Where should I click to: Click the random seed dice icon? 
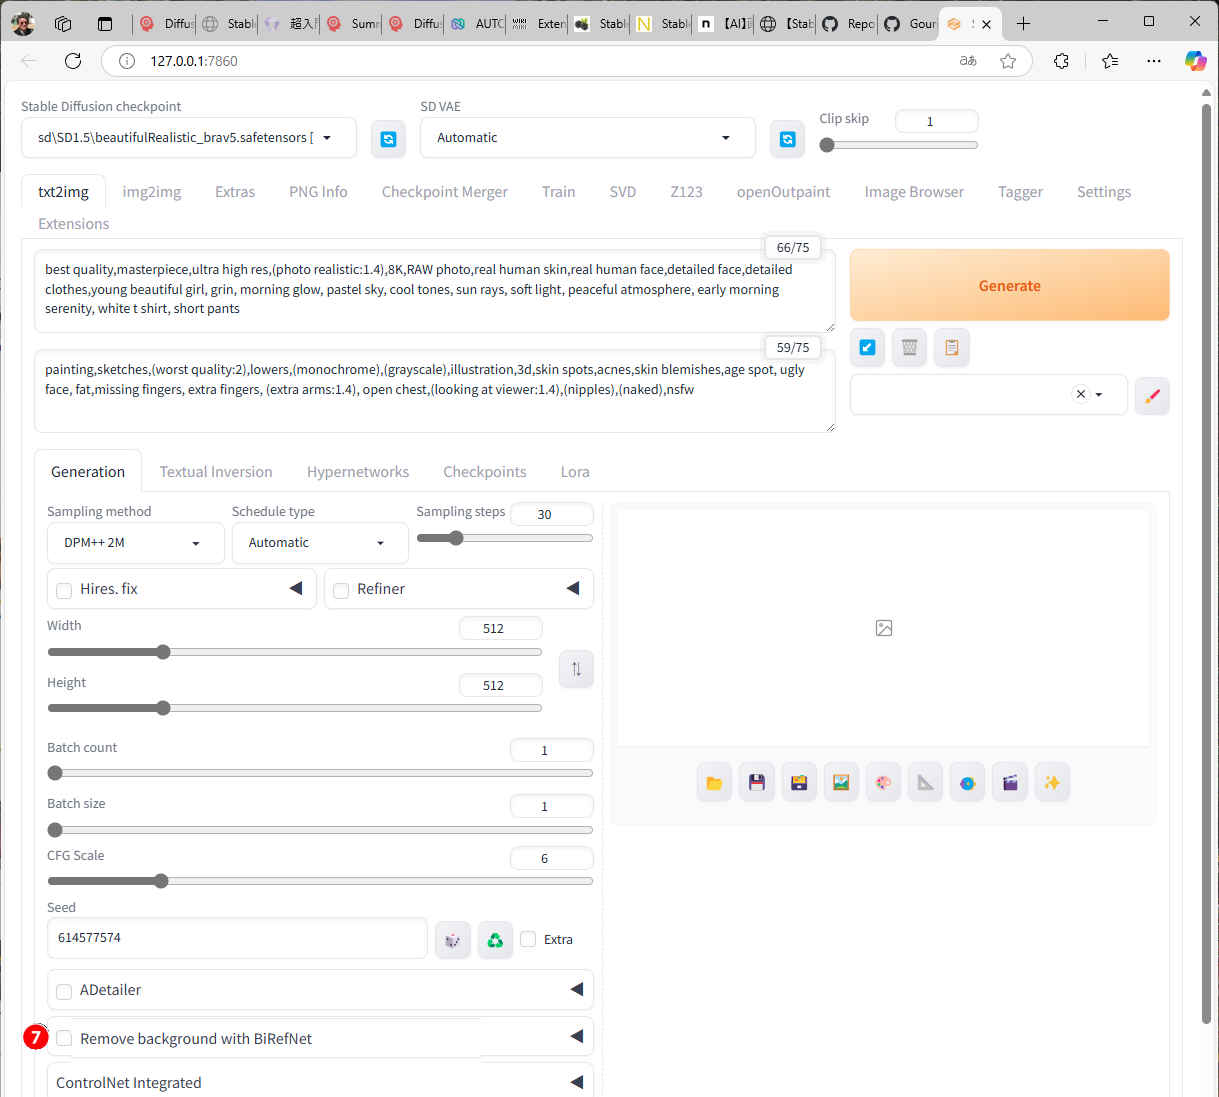(x=453, y=940)
